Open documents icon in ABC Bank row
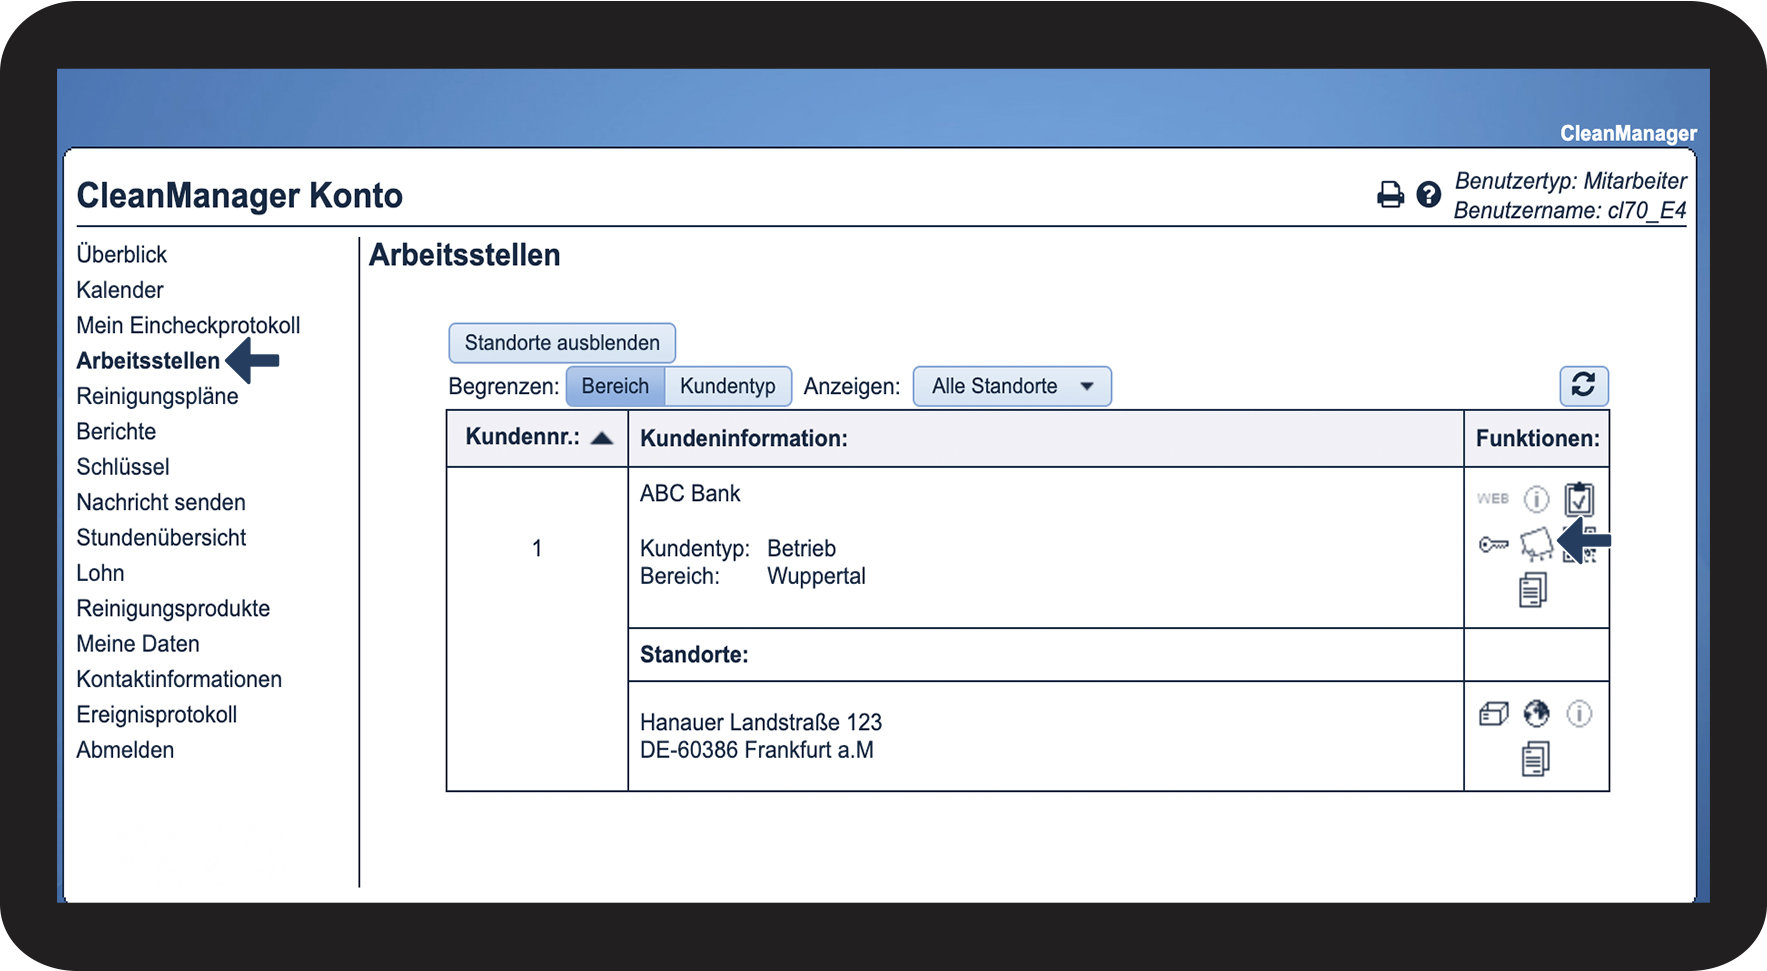 coord(1533,590)
